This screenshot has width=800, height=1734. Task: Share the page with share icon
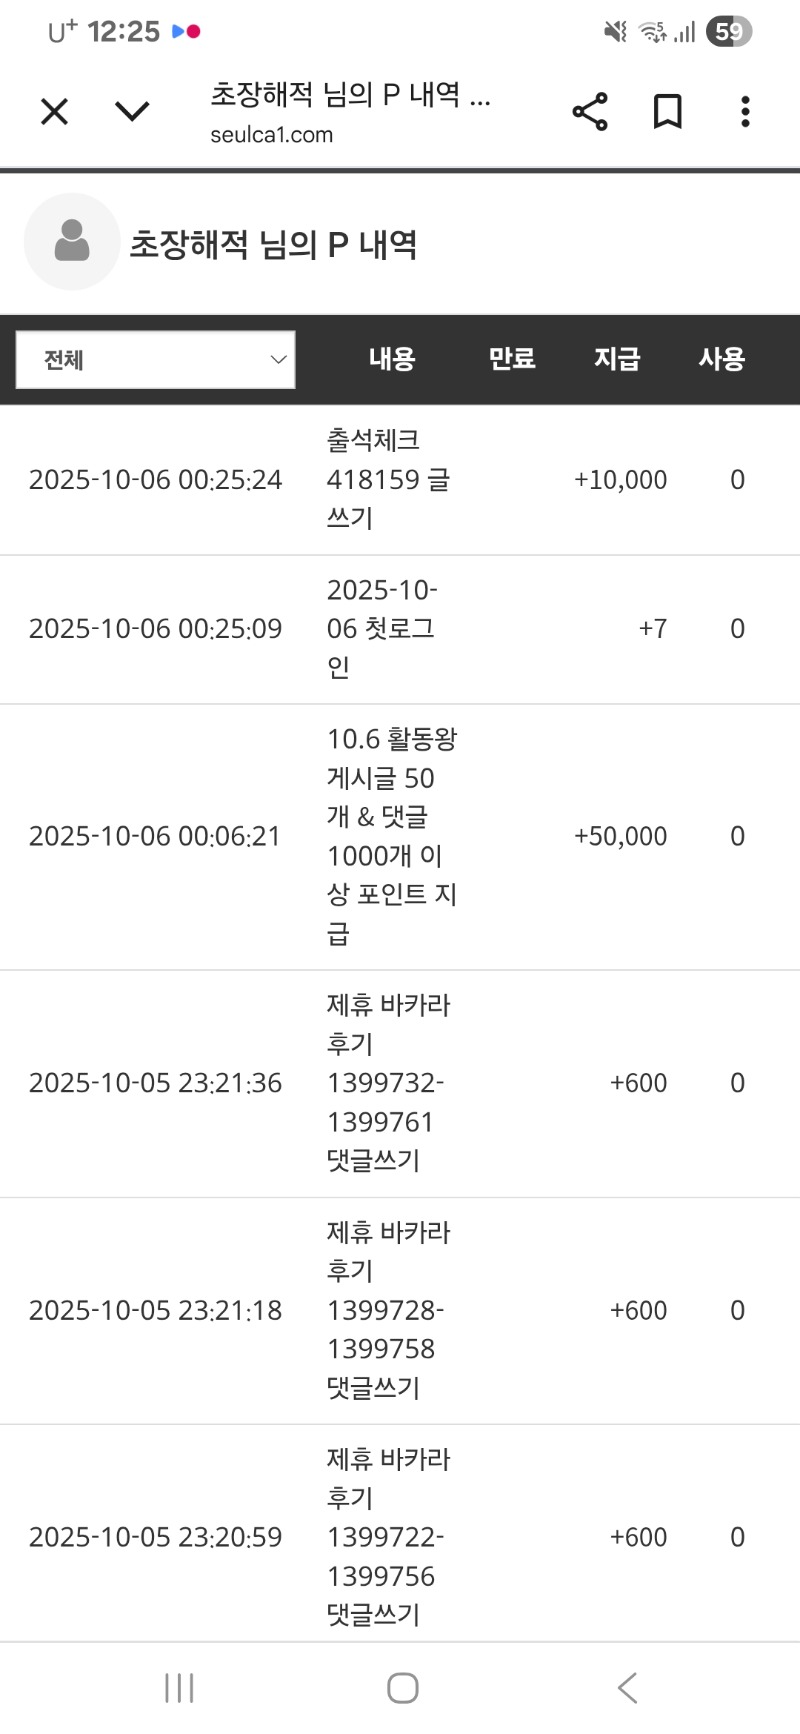pos(590,112)
